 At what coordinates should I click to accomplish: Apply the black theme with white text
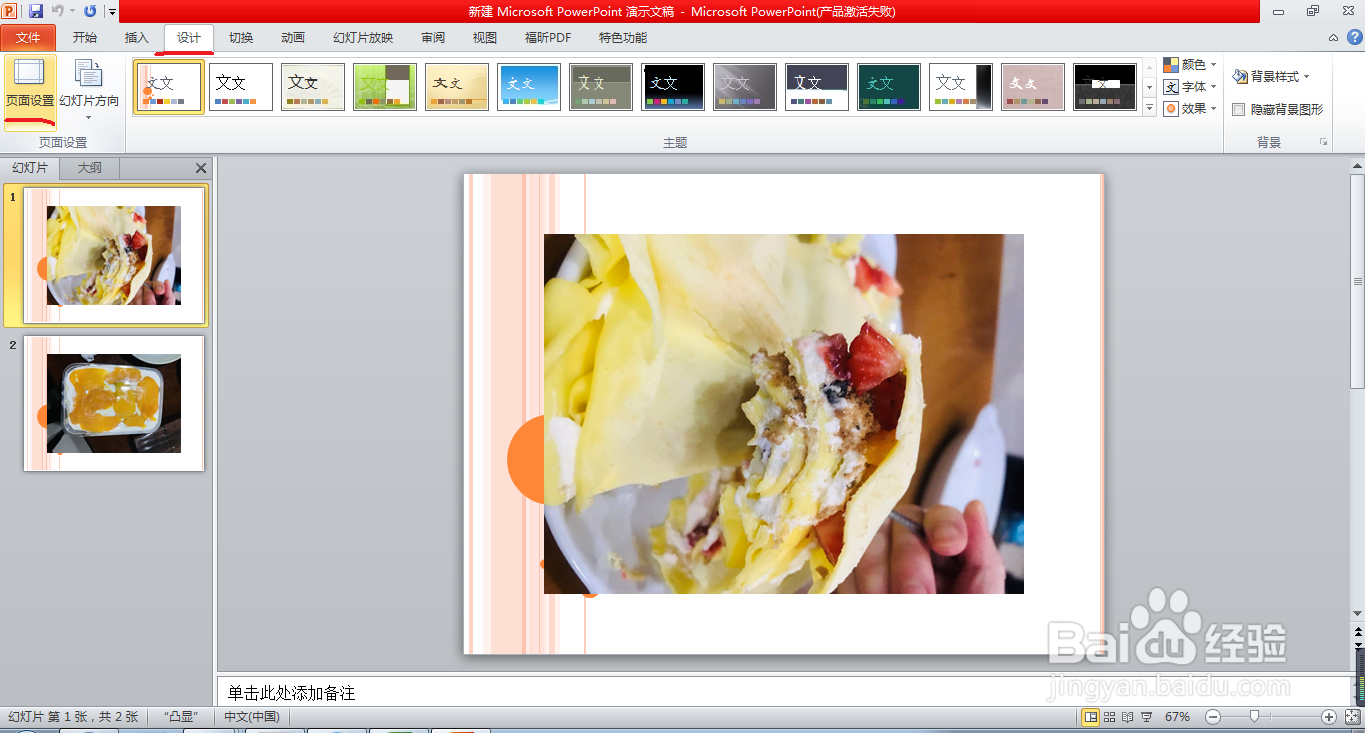coord(673,87)
